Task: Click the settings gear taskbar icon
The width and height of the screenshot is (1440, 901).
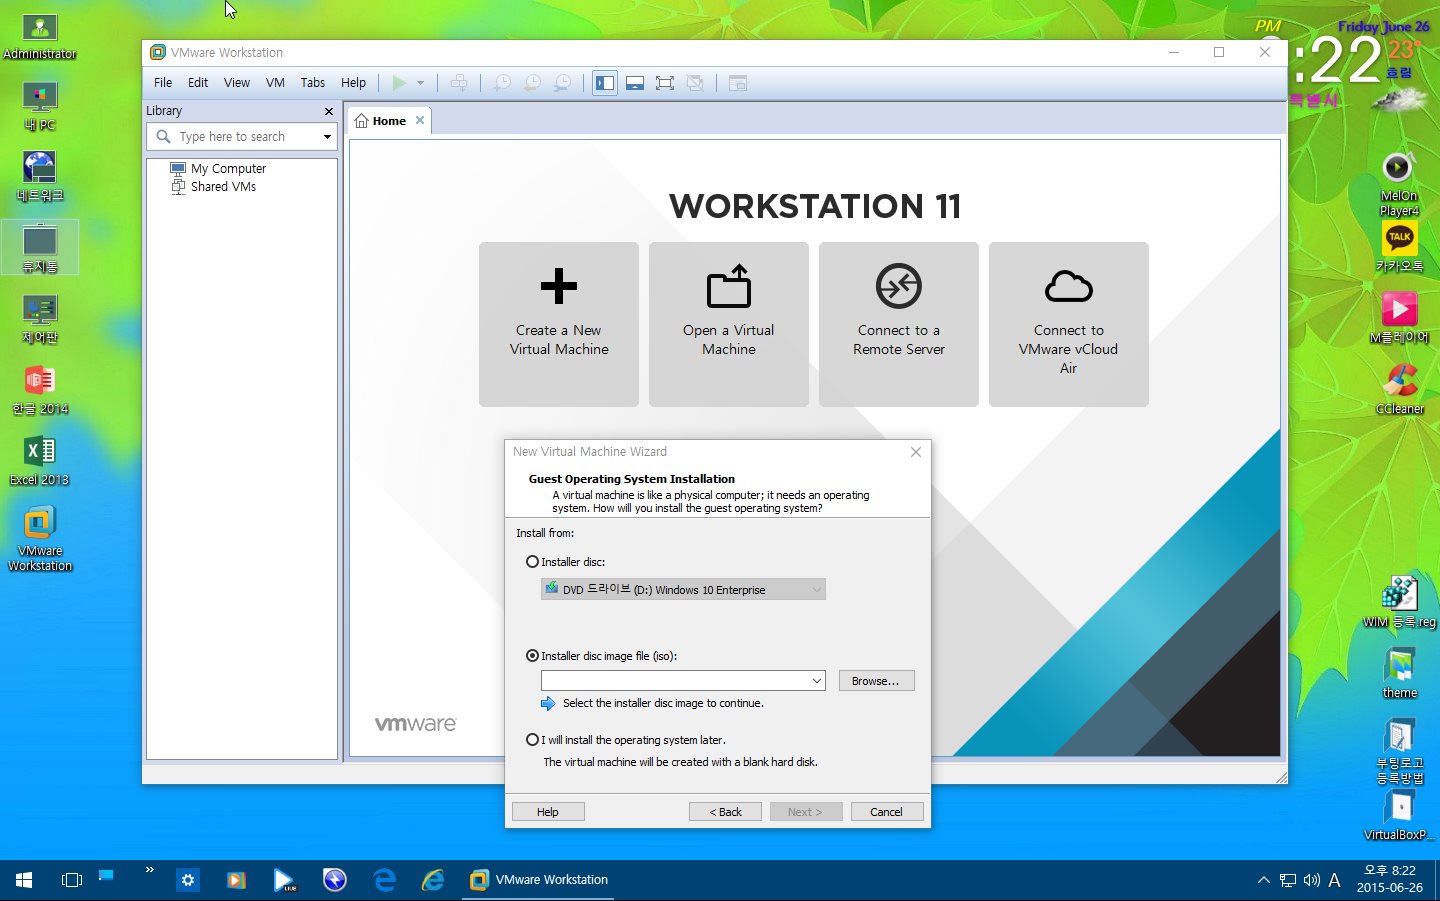Action: point(188,880)
